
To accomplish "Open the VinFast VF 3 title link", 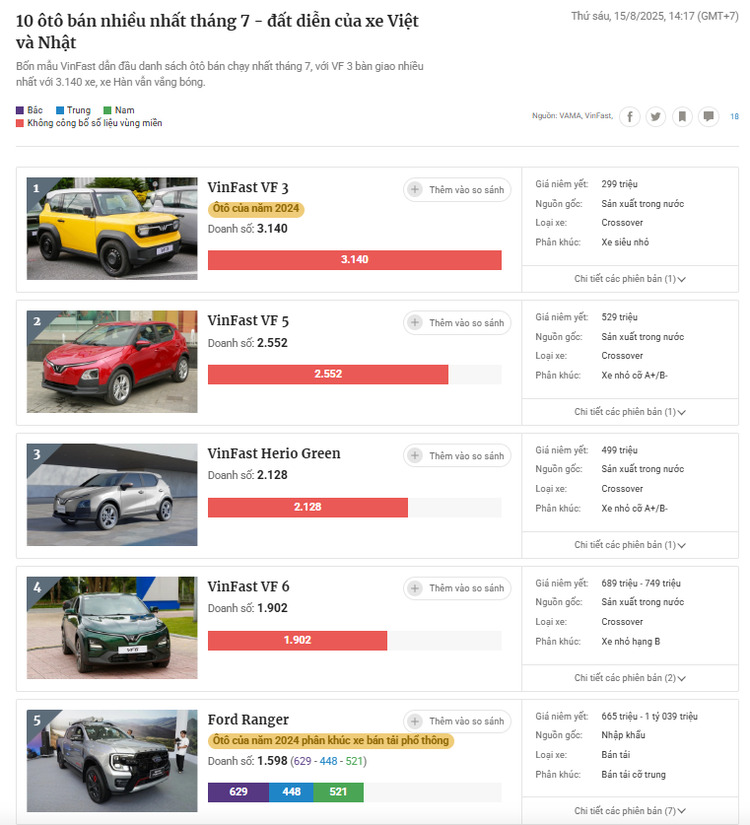I will (x=248, y=188).
